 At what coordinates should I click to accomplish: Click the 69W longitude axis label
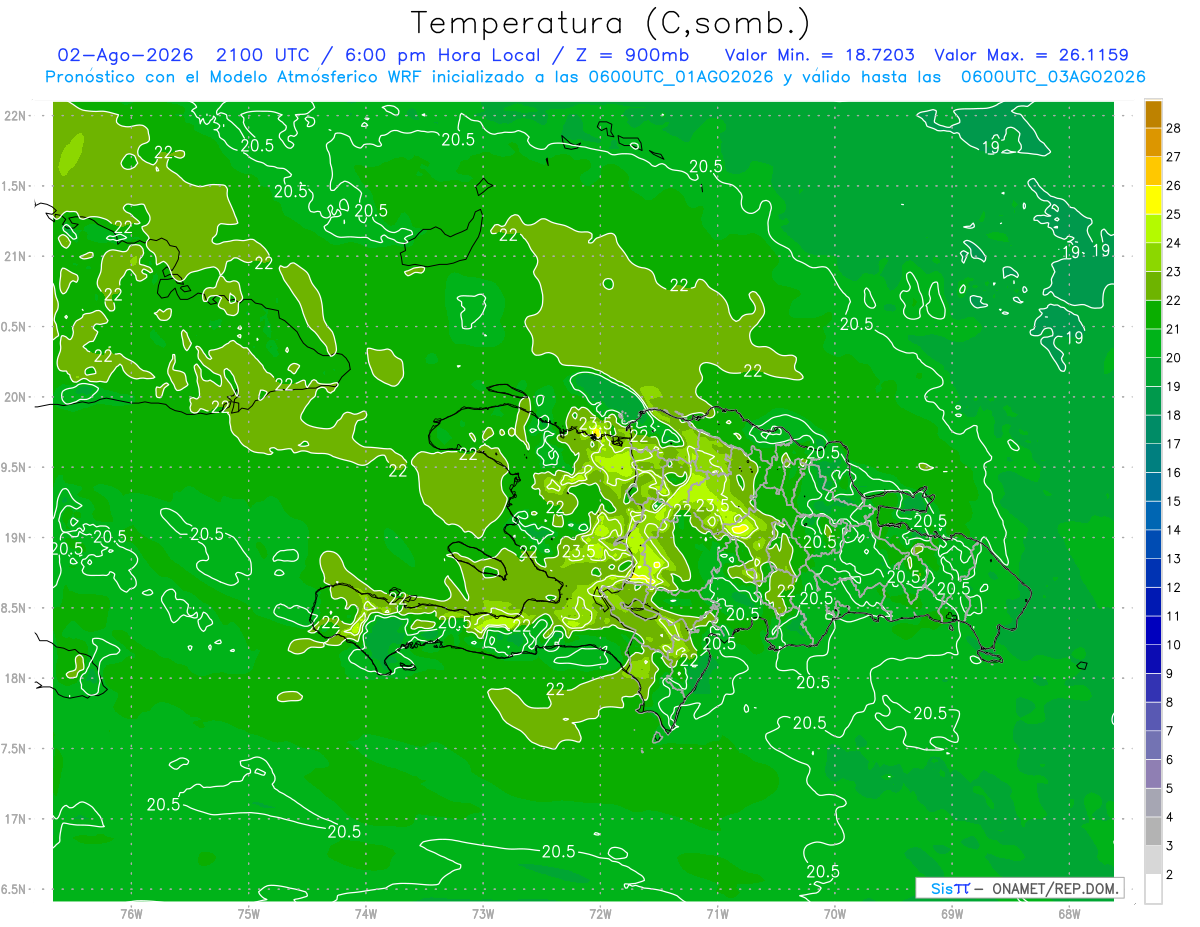[x=952, y=913]
